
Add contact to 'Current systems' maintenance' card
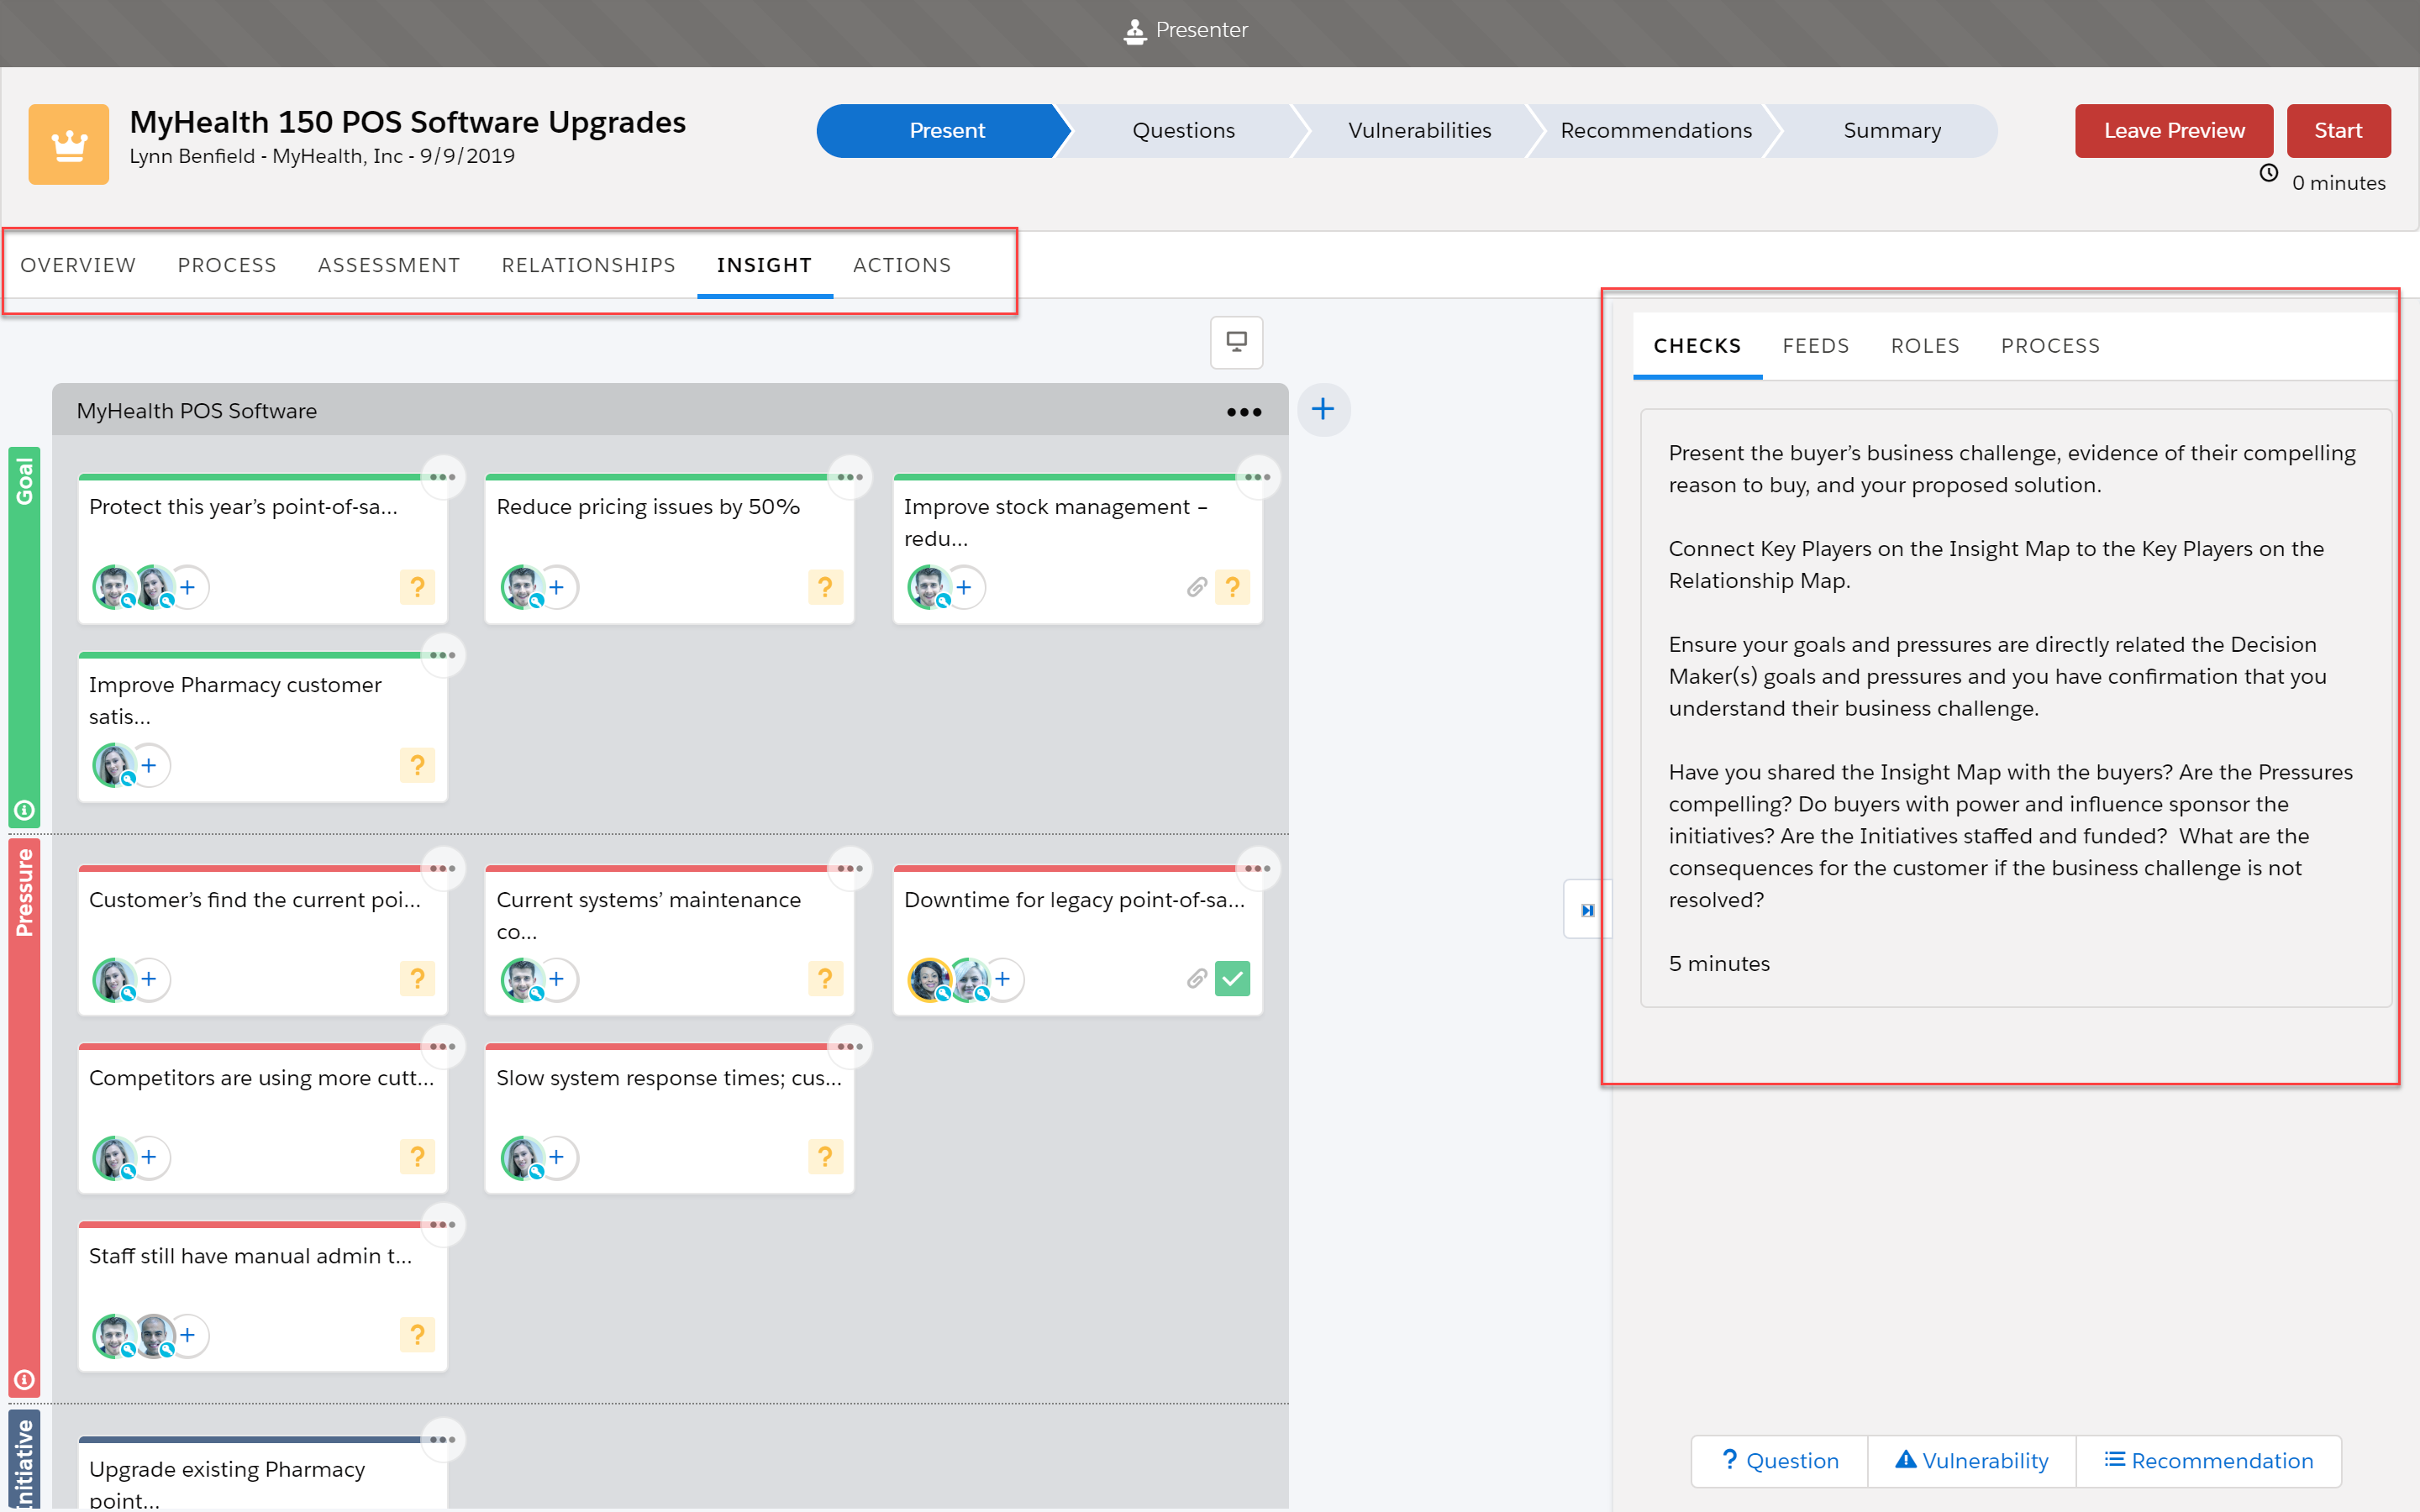[x=556, y=978]
